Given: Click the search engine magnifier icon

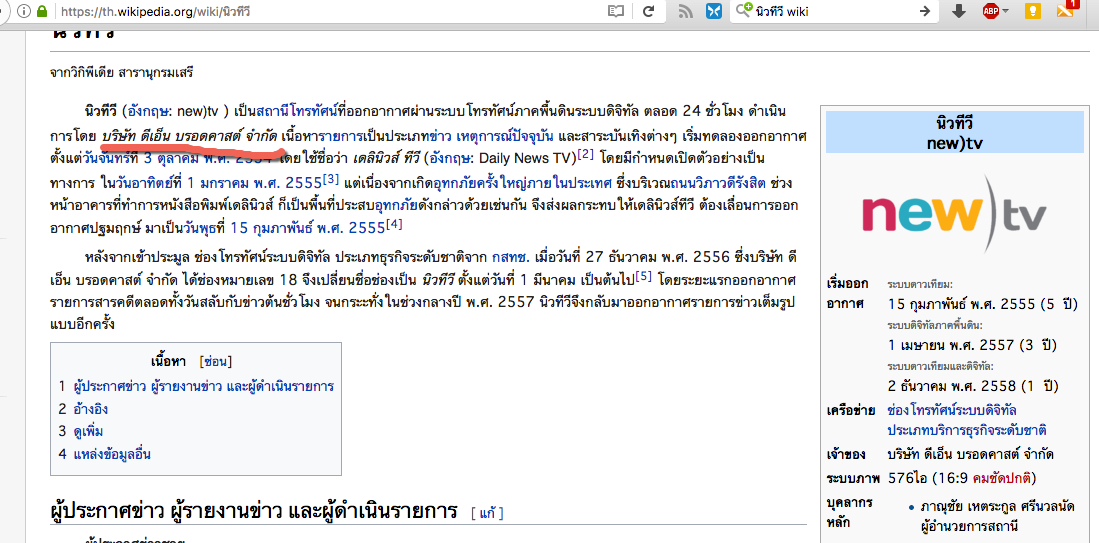Looking at the screenshot, I should coord(744,11).
